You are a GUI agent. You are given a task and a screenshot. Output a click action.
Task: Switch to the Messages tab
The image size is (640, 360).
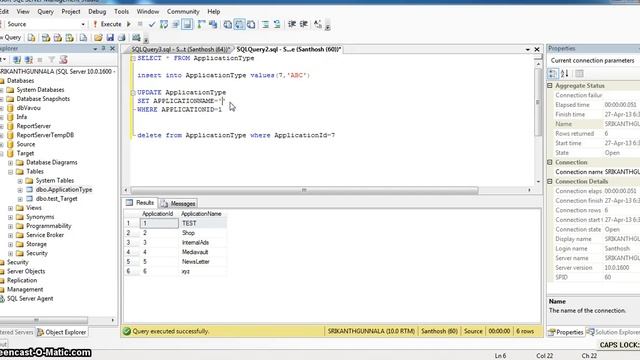click(178, 203)
